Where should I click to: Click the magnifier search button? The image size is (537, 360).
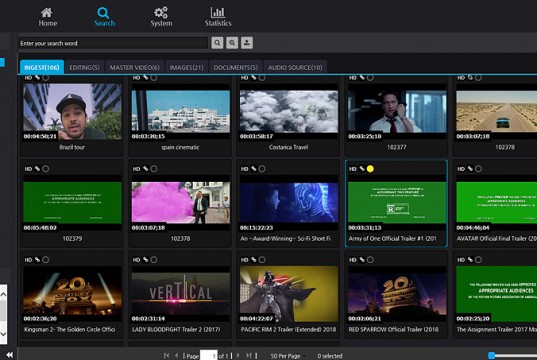[x=217, y=43]
